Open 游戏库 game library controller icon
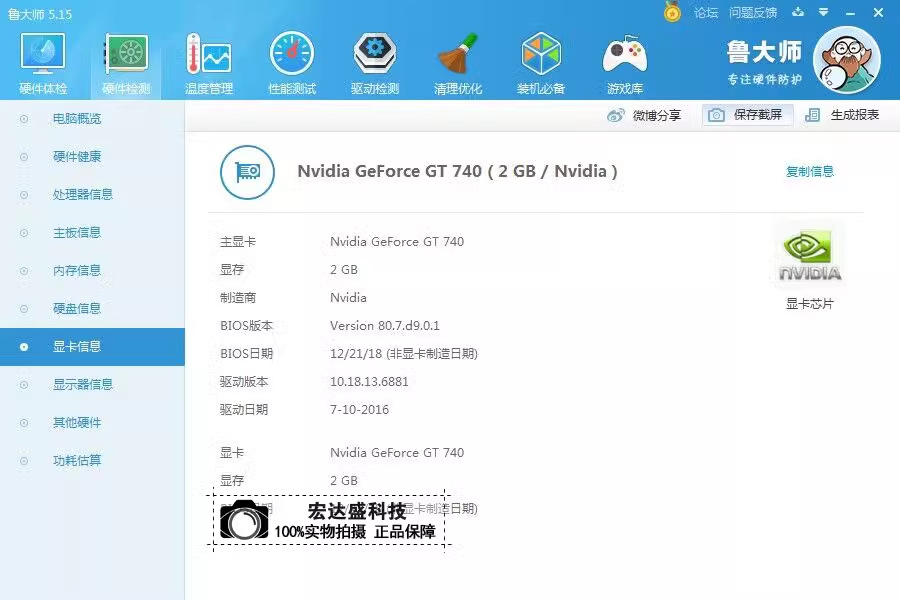 (624, 63)
